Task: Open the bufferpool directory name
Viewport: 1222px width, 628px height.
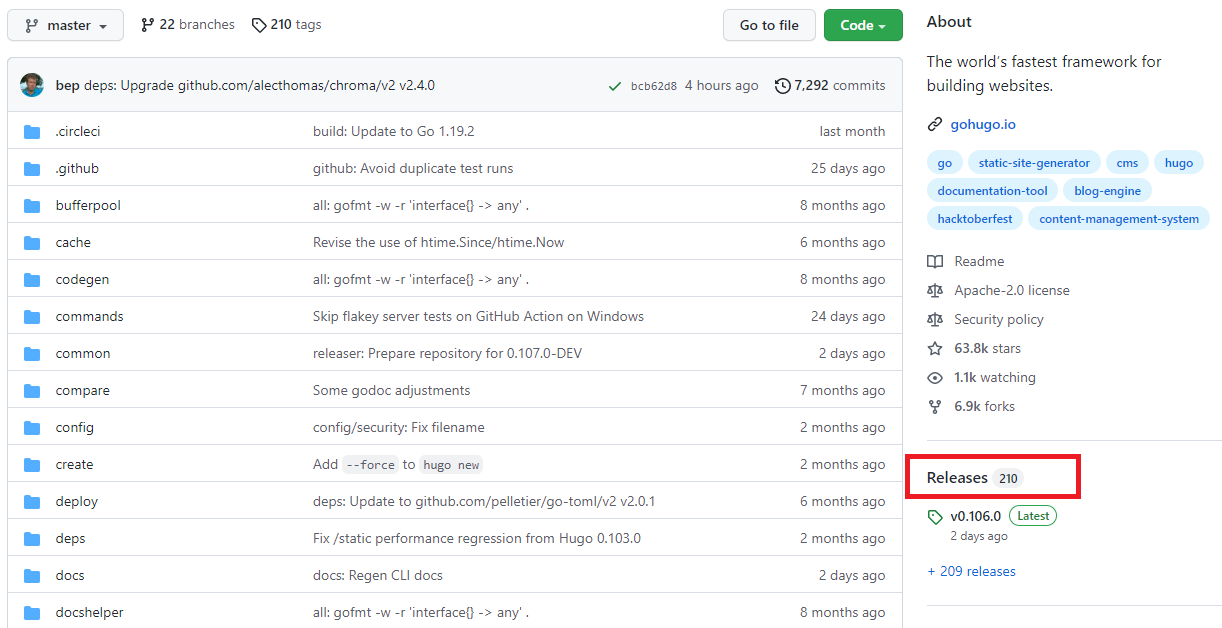Action: tap(88, 205)
